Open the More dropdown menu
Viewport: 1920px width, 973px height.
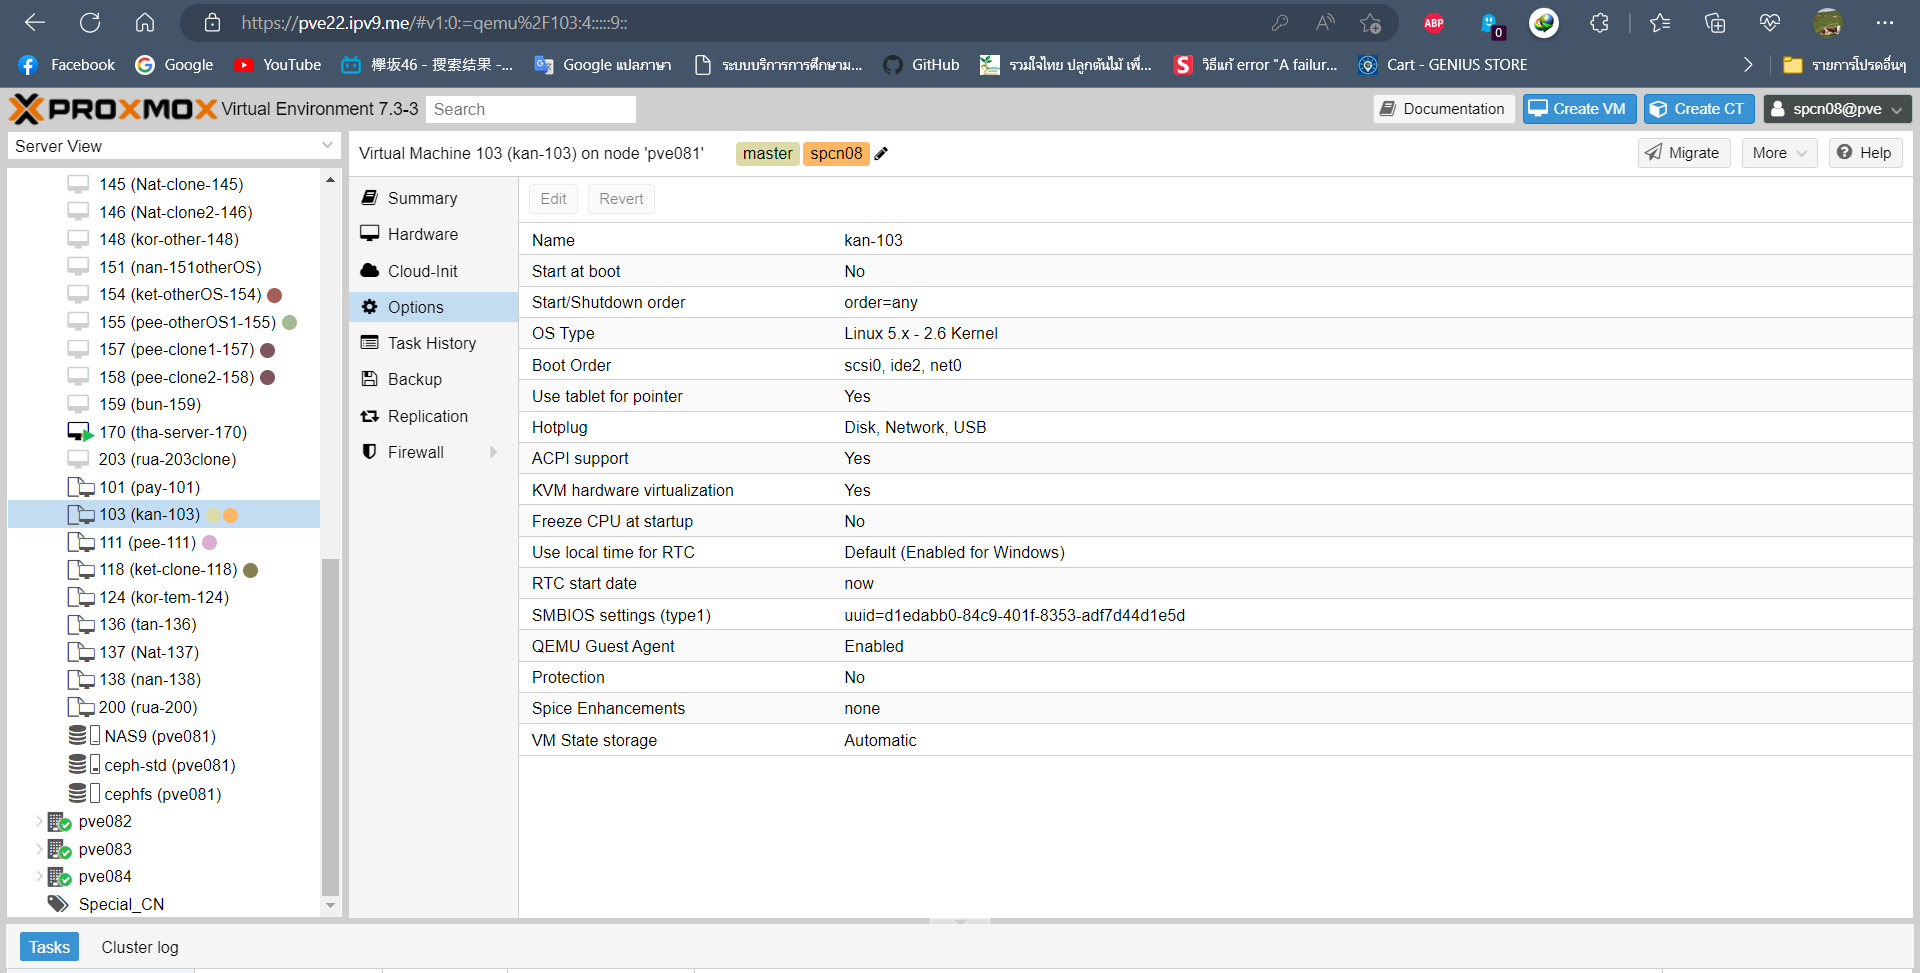click(x=1779, y=153)
